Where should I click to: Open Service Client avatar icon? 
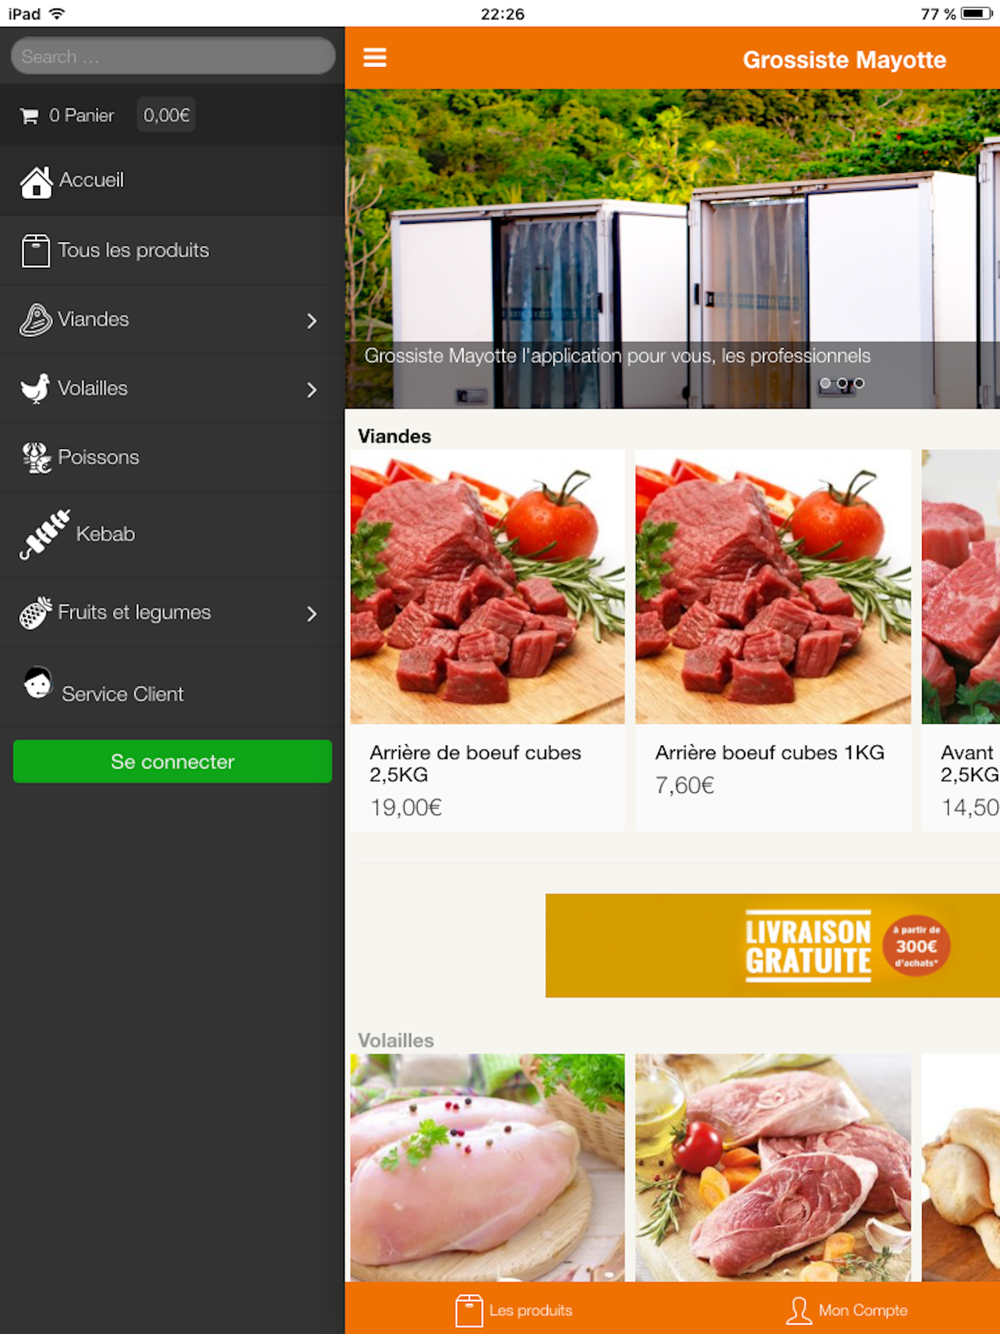(x=38, y=683)
